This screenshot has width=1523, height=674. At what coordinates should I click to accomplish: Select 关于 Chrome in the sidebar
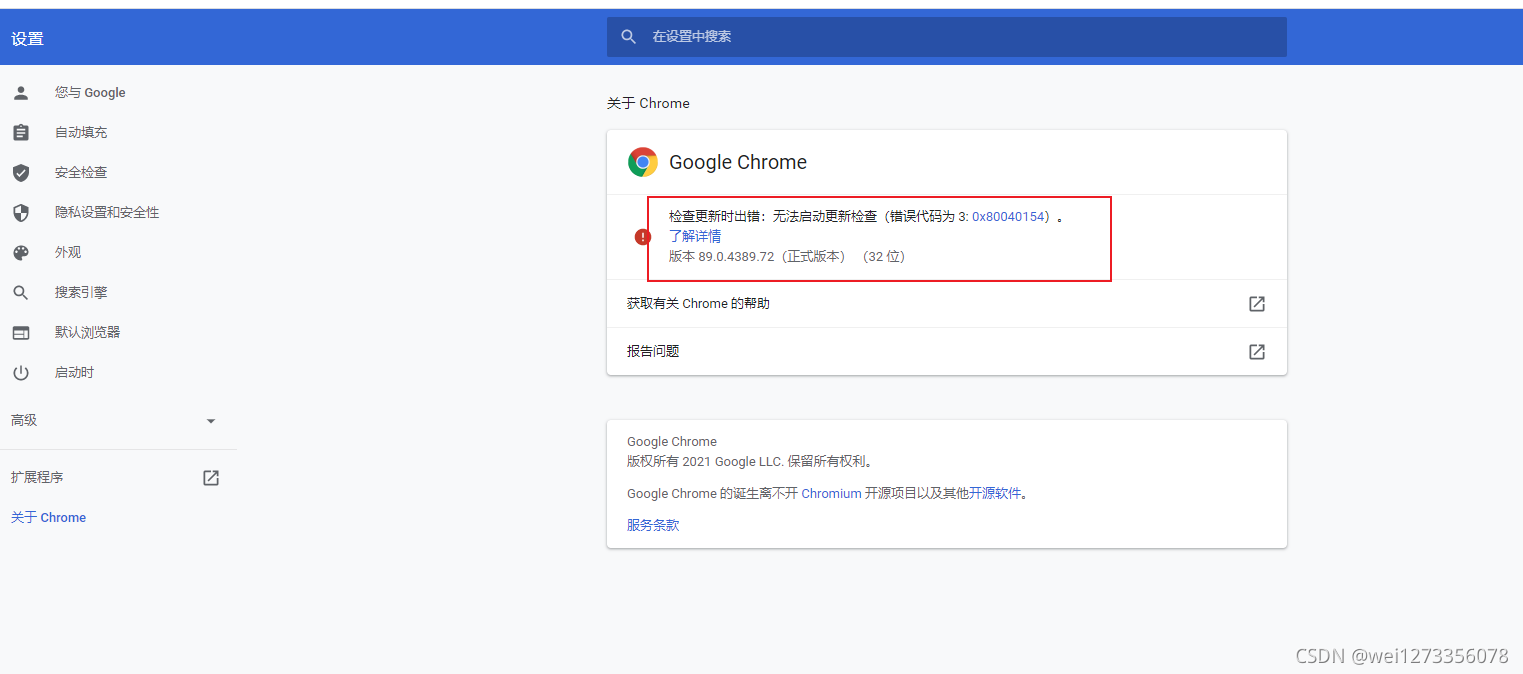[x=48, y=517]
